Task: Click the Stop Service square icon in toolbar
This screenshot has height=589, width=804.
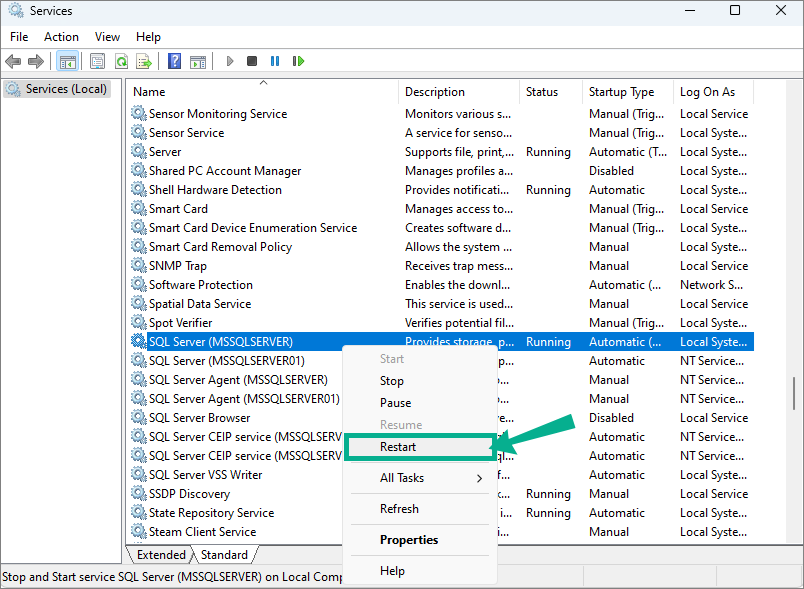Action: tap(252, 62)
